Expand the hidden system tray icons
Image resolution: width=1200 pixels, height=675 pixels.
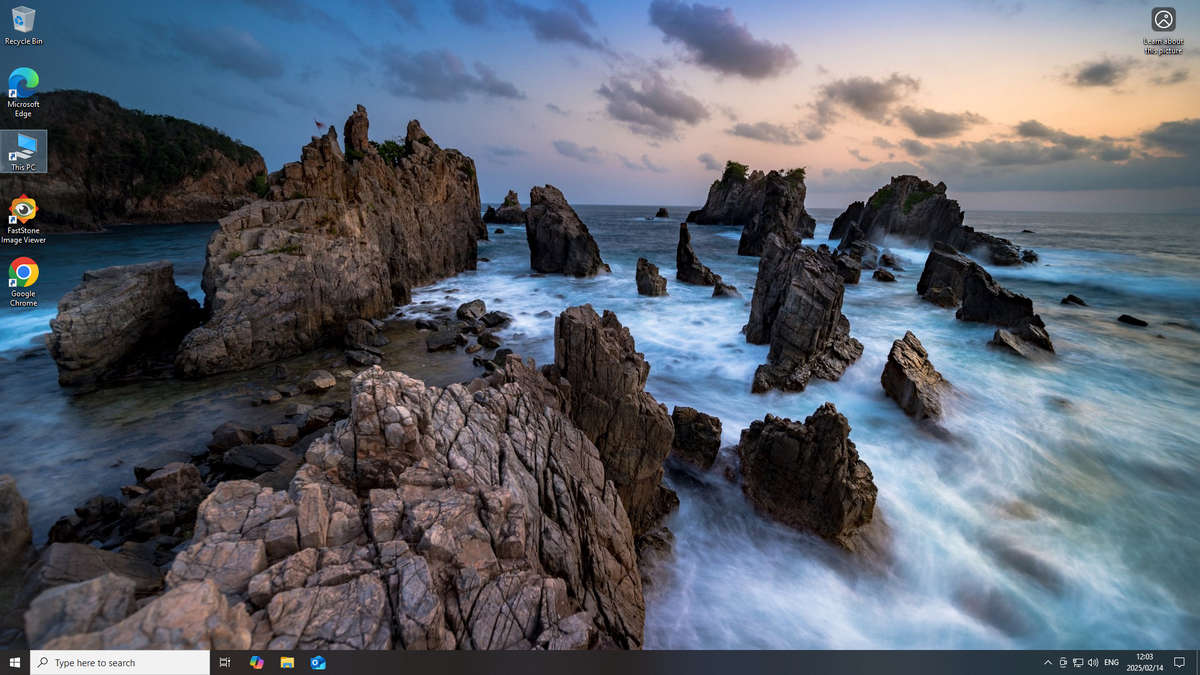[1047, 662]
